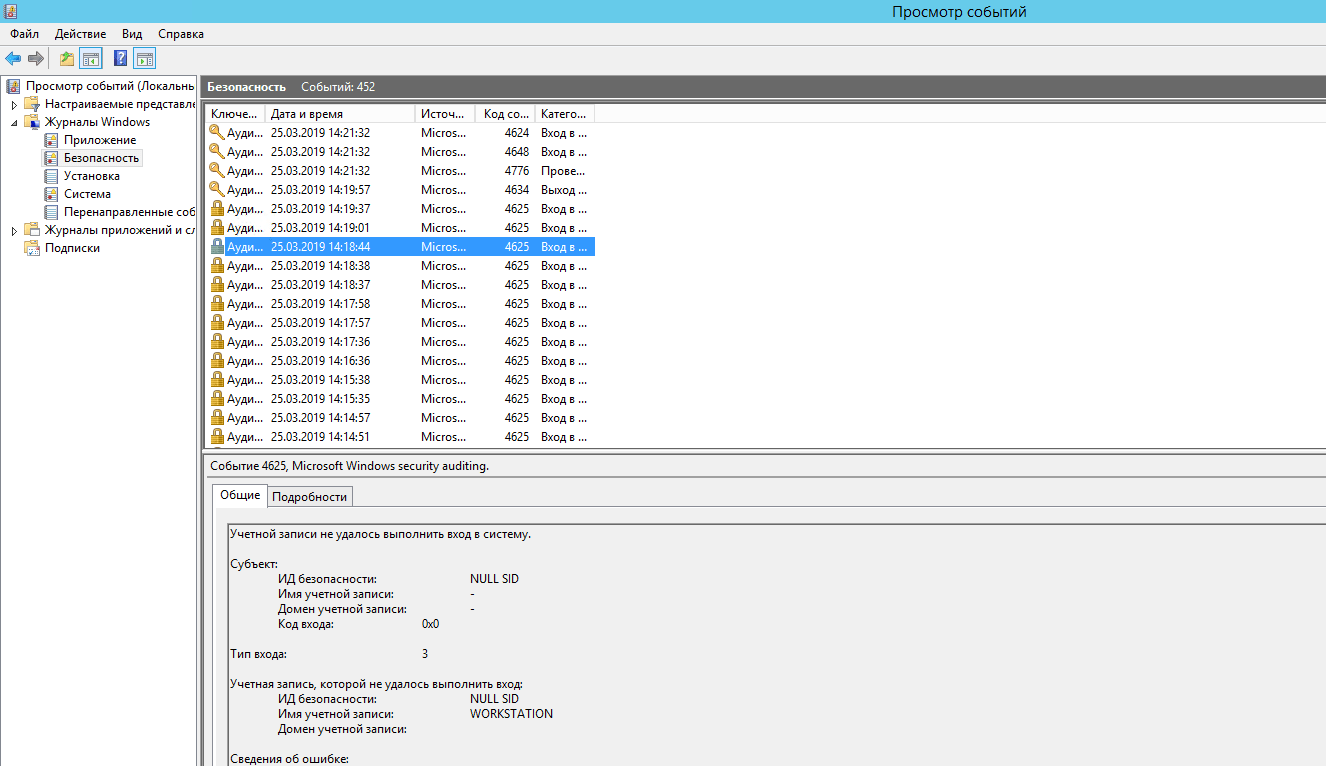Sort by the Ключевые слова column header
Image resolution: width=1326 pixels, height=766 pixels.
235,113
